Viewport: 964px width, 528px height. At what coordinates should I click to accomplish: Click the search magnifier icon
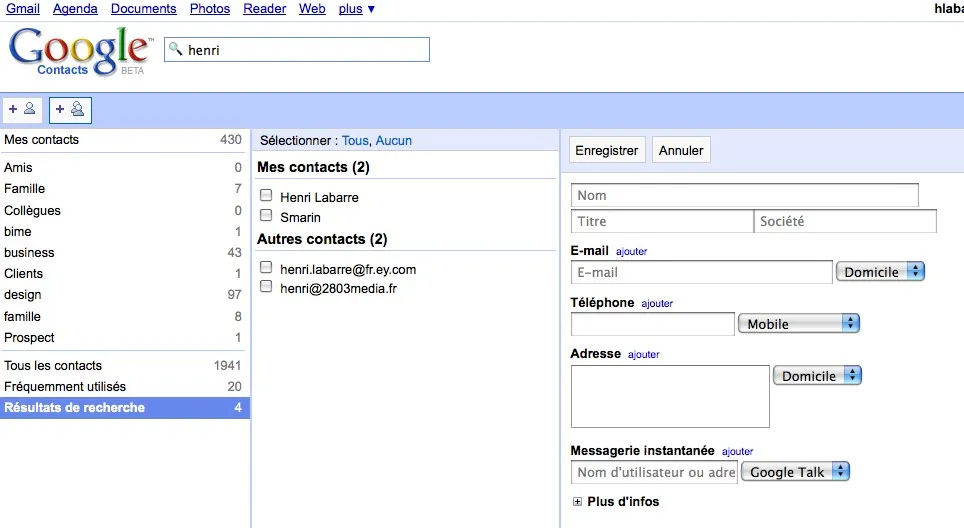(x=175, y=49)
